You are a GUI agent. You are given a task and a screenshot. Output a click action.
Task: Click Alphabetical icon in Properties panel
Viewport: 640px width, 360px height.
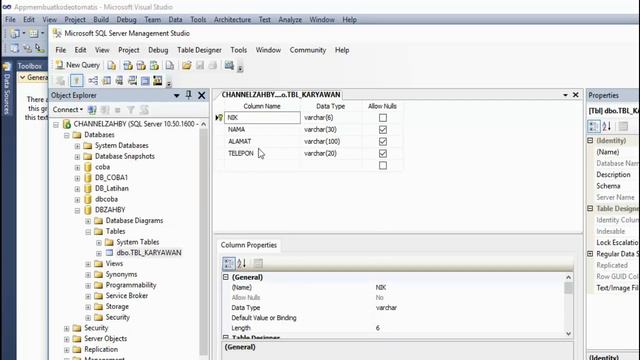[x=607, y=126]
